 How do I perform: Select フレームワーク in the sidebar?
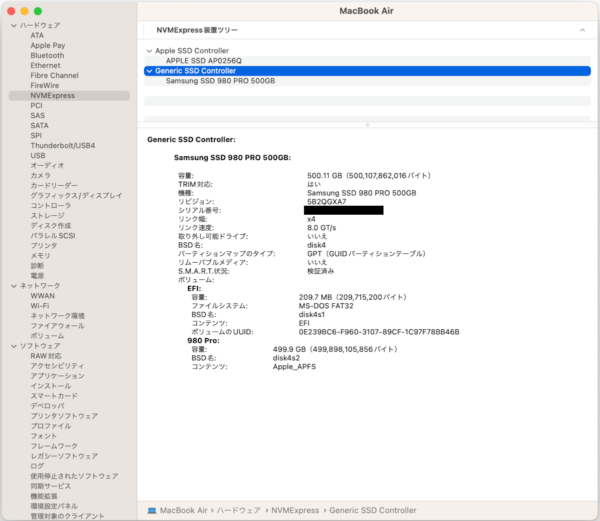click(x=54, y=446)
